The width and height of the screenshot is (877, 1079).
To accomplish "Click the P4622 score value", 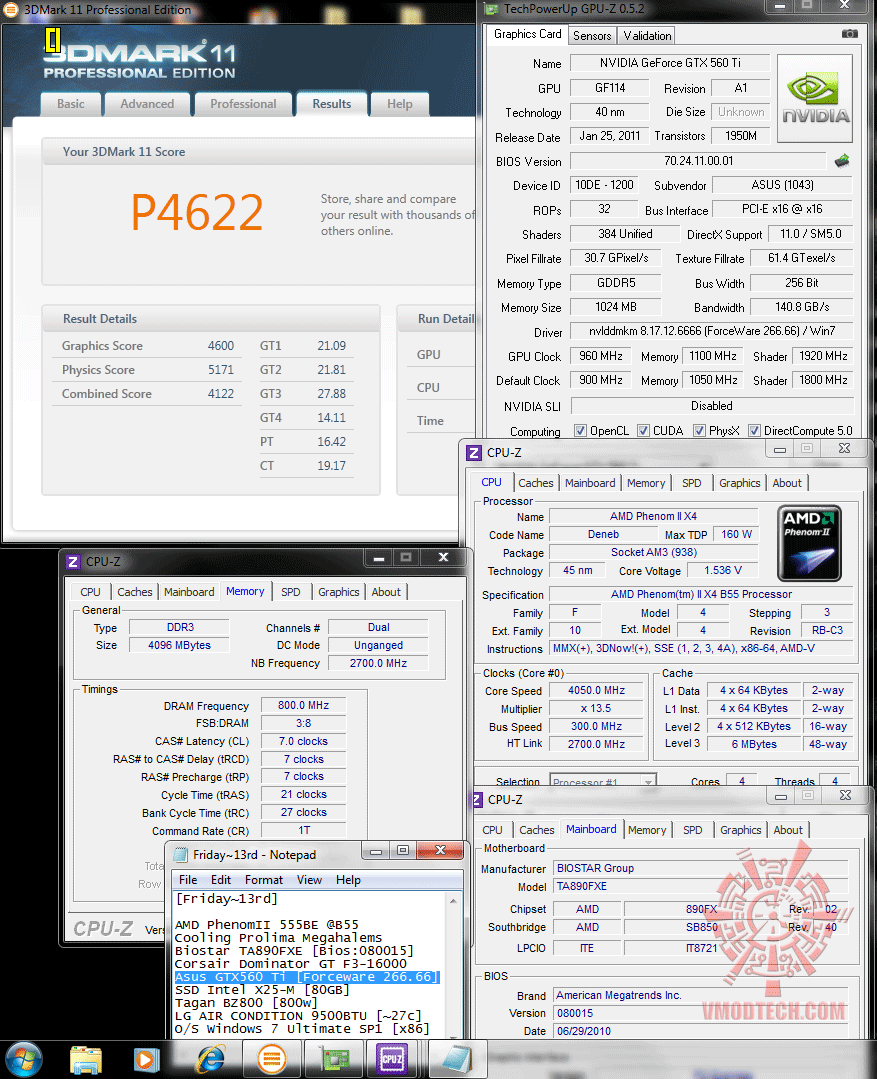I will 197,212.
